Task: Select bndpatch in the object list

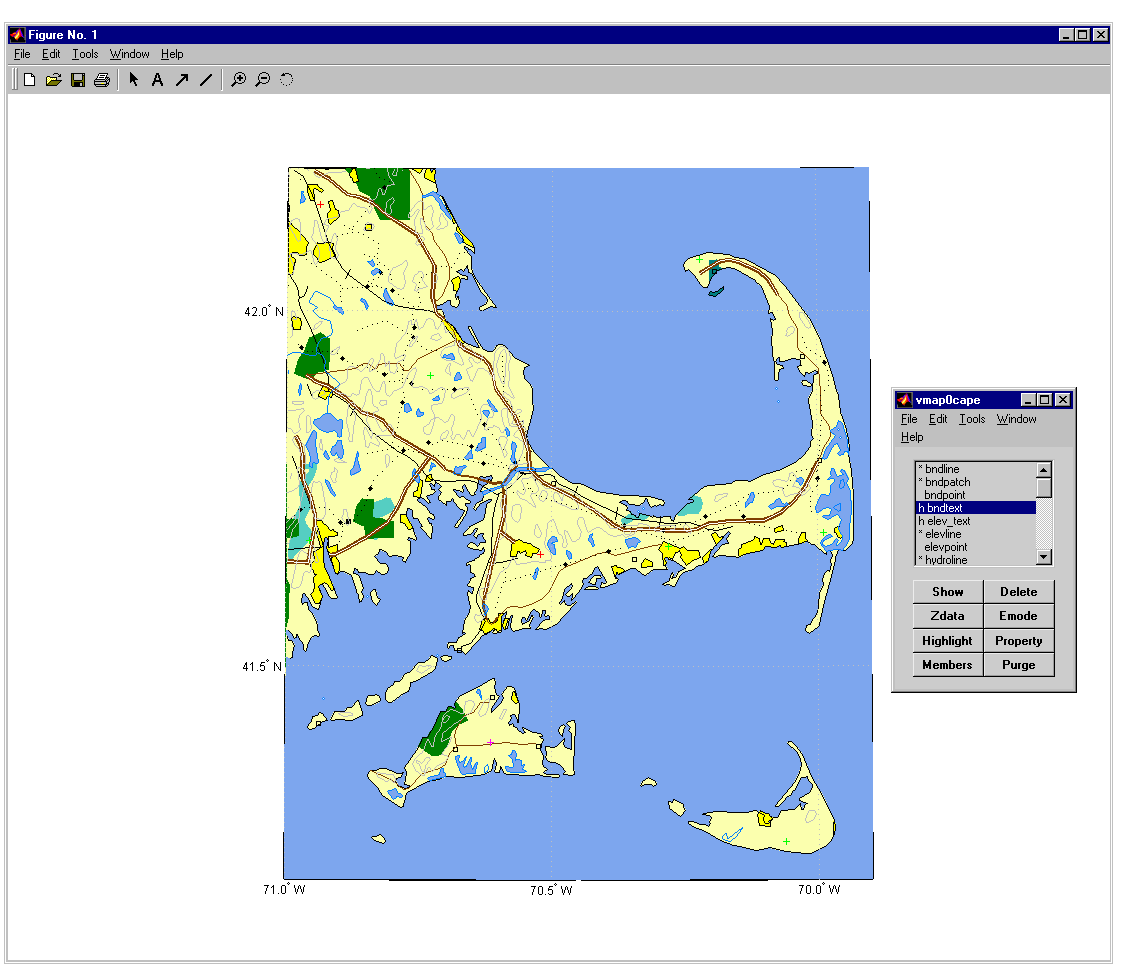Action: click(x=947, y=482)
